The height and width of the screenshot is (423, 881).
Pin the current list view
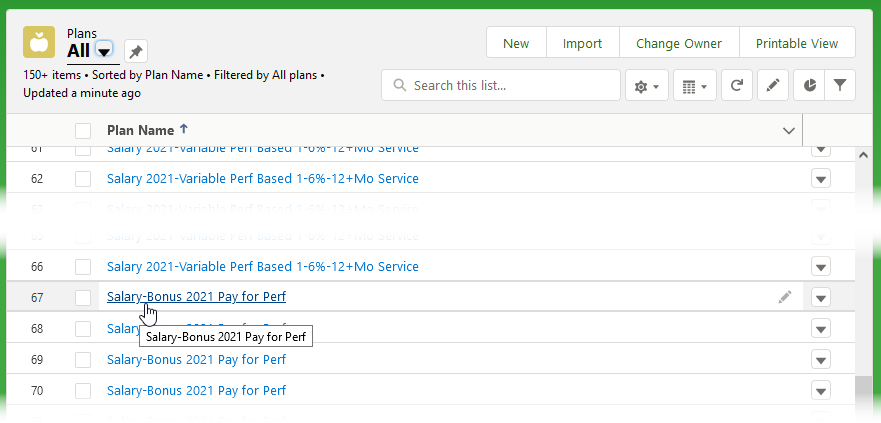137,51
